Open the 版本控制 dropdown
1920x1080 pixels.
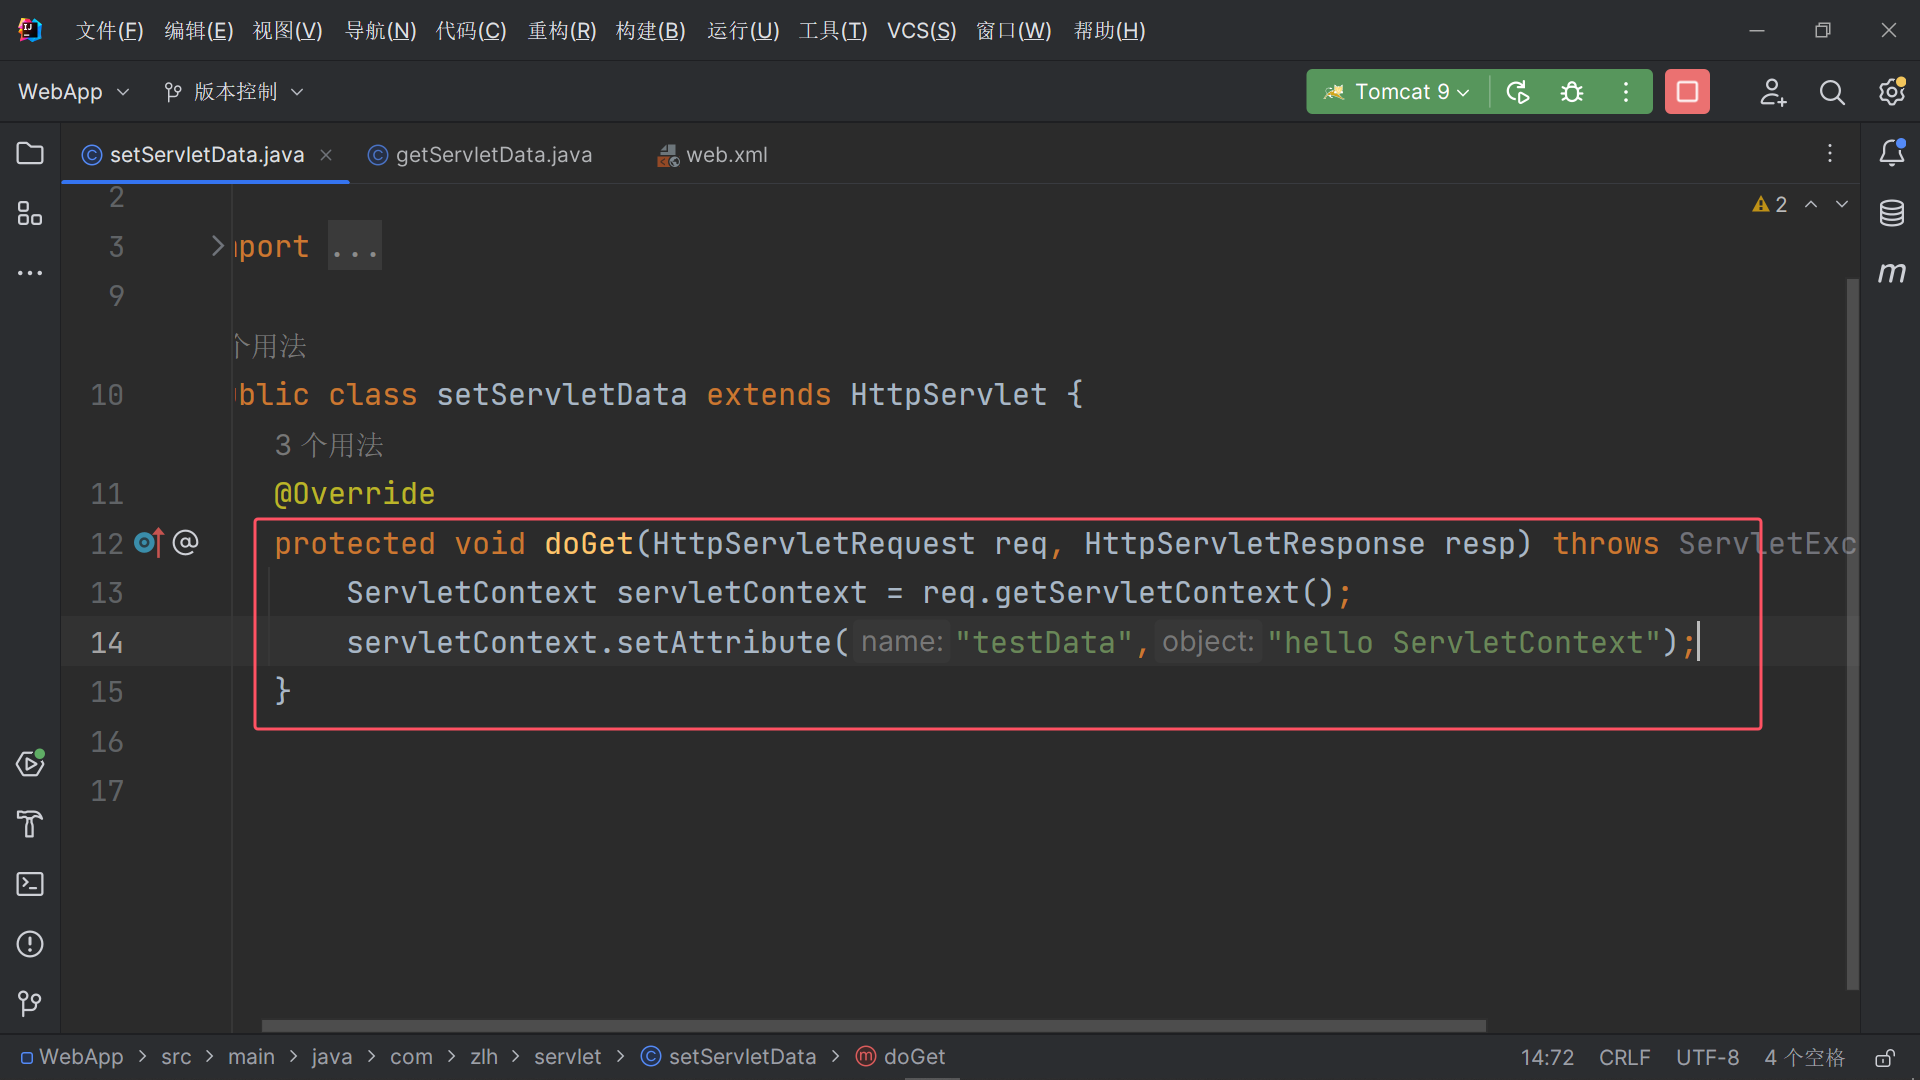tap(233, 91)
